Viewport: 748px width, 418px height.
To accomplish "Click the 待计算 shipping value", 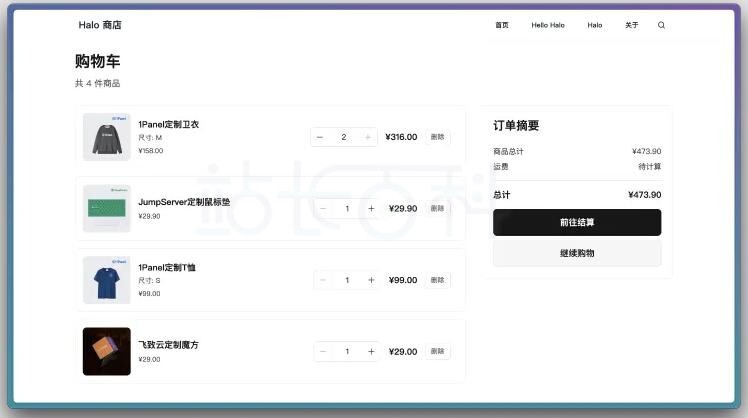I will pos(650,167).
